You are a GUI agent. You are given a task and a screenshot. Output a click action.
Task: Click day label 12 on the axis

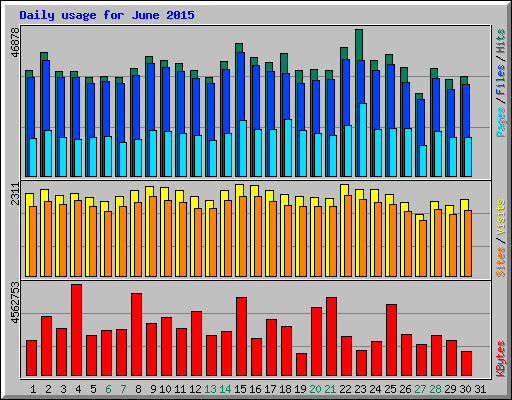(195, 389)
